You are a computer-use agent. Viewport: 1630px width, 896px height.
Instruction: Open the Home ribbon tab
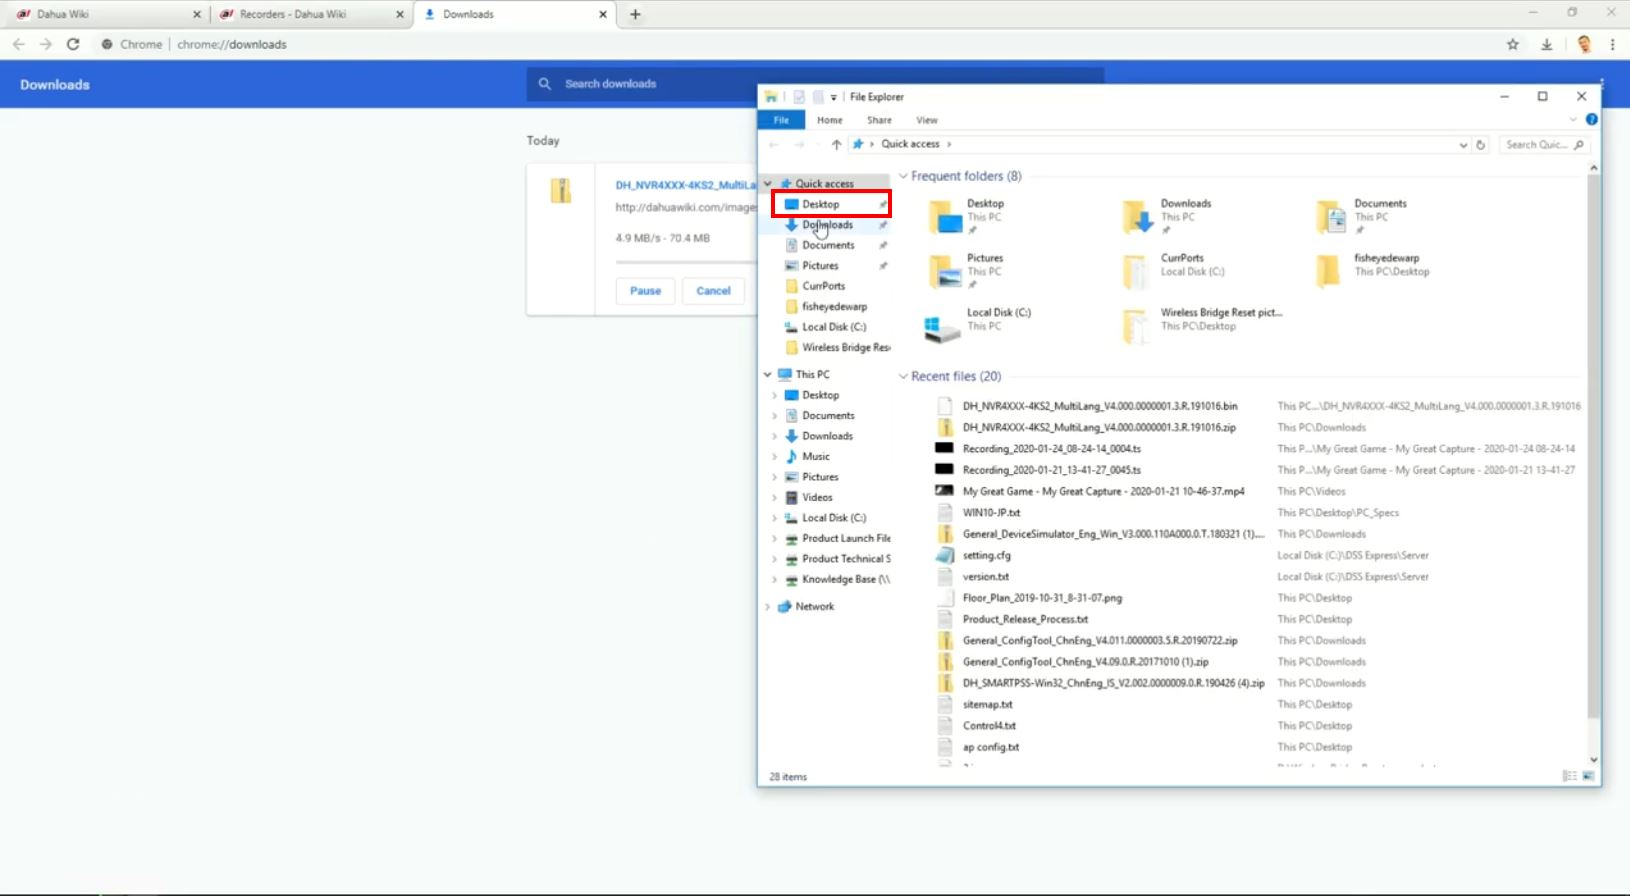829,120
